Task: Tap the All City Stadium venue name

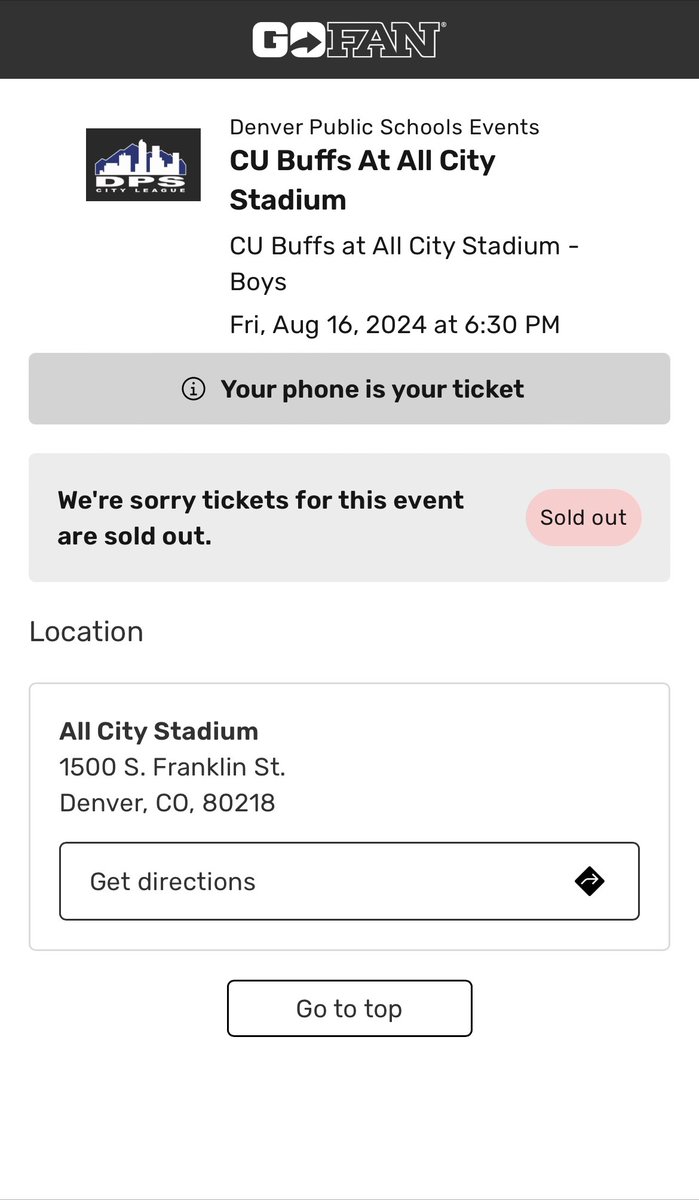Action: (x=159, y=731)
